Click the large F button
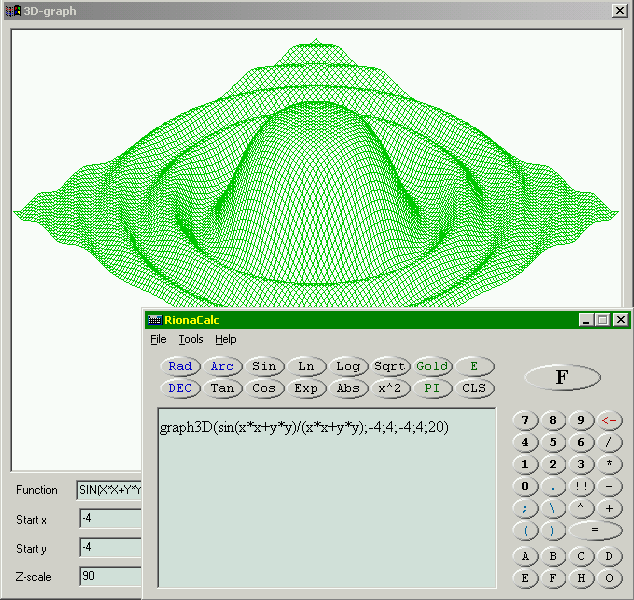The width and height of the screenshot is (634, 600). 562,377
